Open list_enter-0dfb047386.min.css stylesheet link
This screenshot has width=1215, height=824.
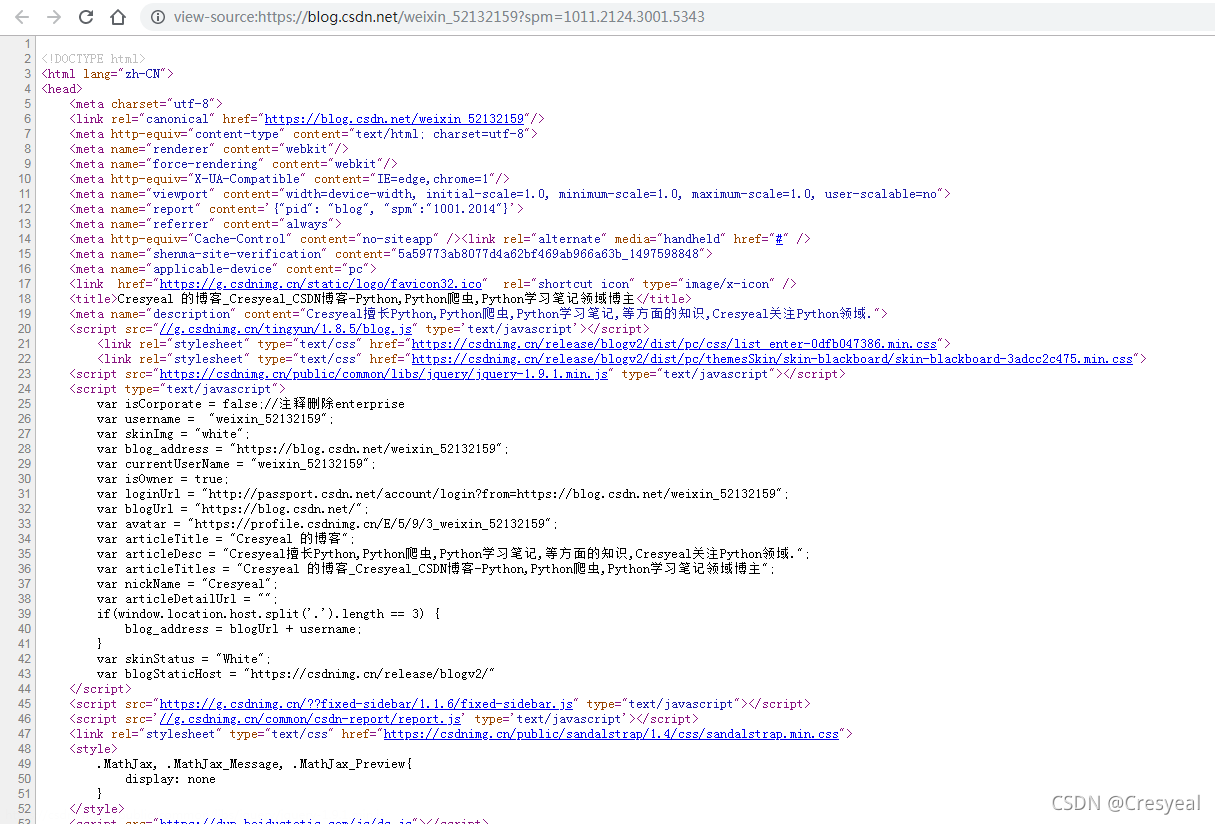(x=674, y=344)
